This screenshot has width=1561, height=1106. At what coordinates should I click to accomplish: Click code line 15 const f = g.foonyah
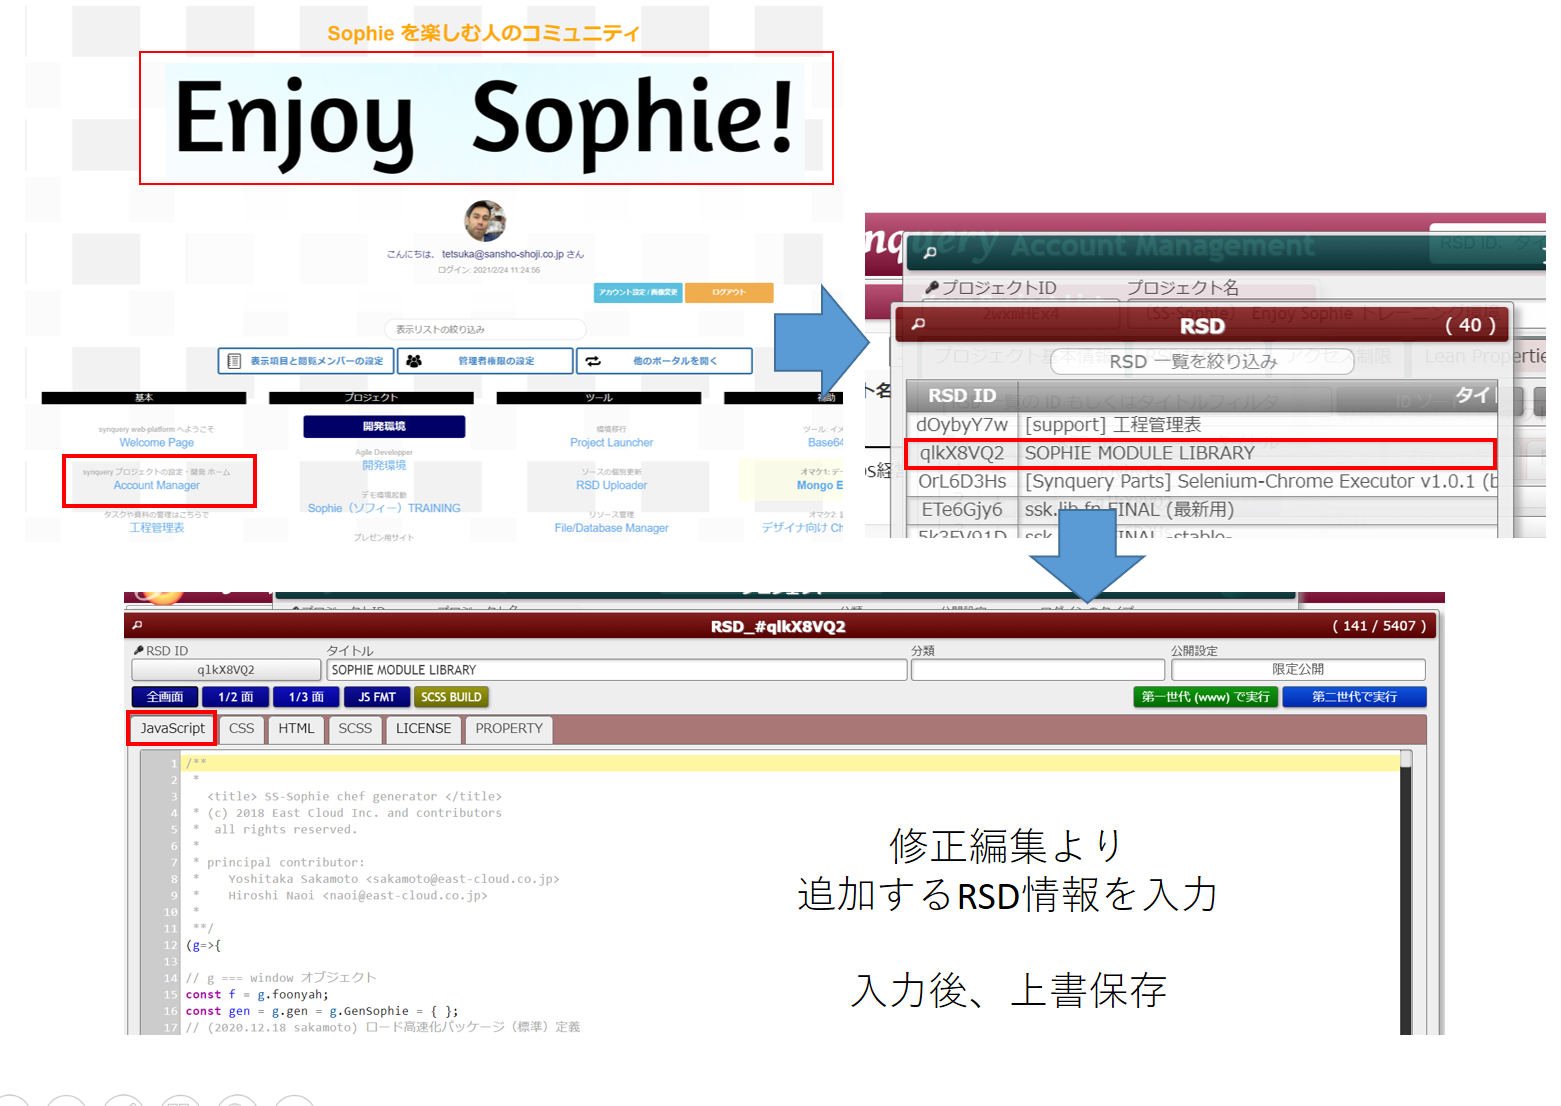(257, 994)
